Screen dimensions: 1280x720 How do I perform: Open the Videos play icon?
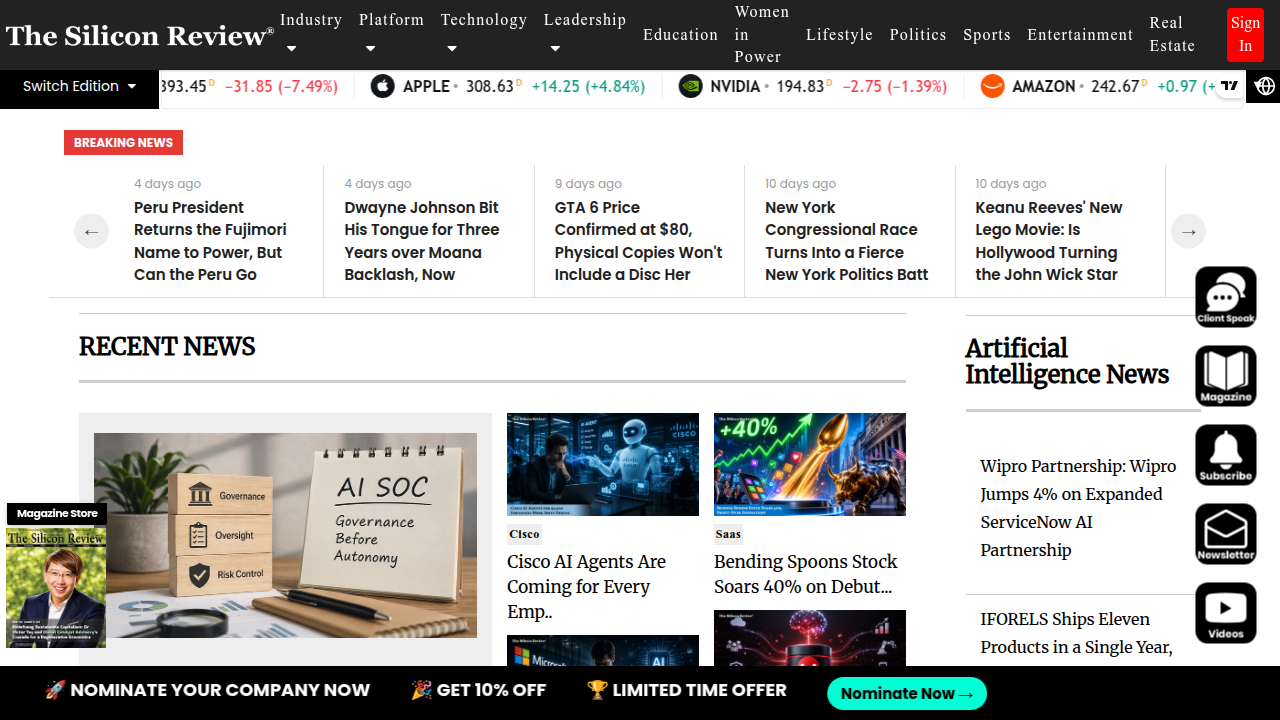click(1226, 613)
